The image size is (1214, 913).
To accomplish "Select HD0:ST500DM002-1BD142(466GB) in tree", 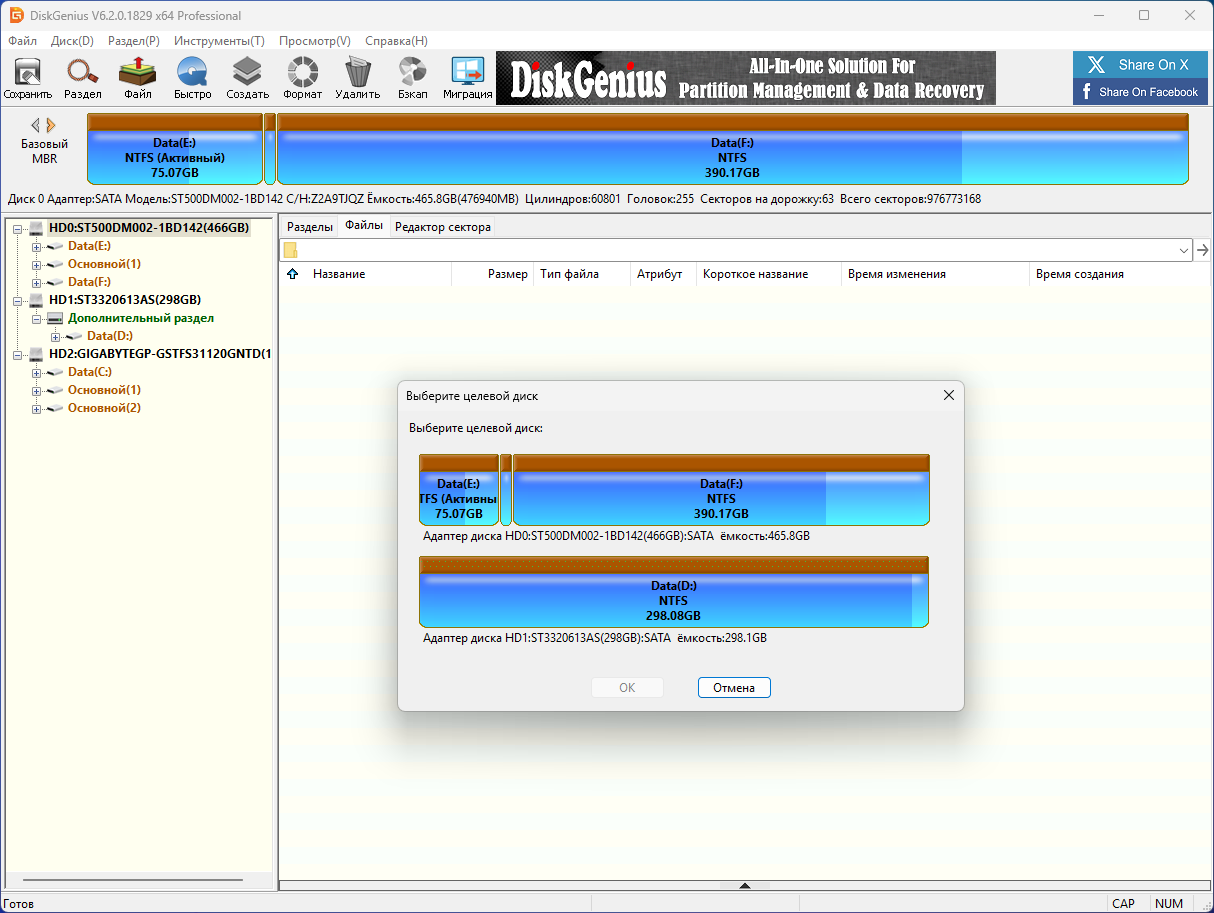I will pos(148,228).
